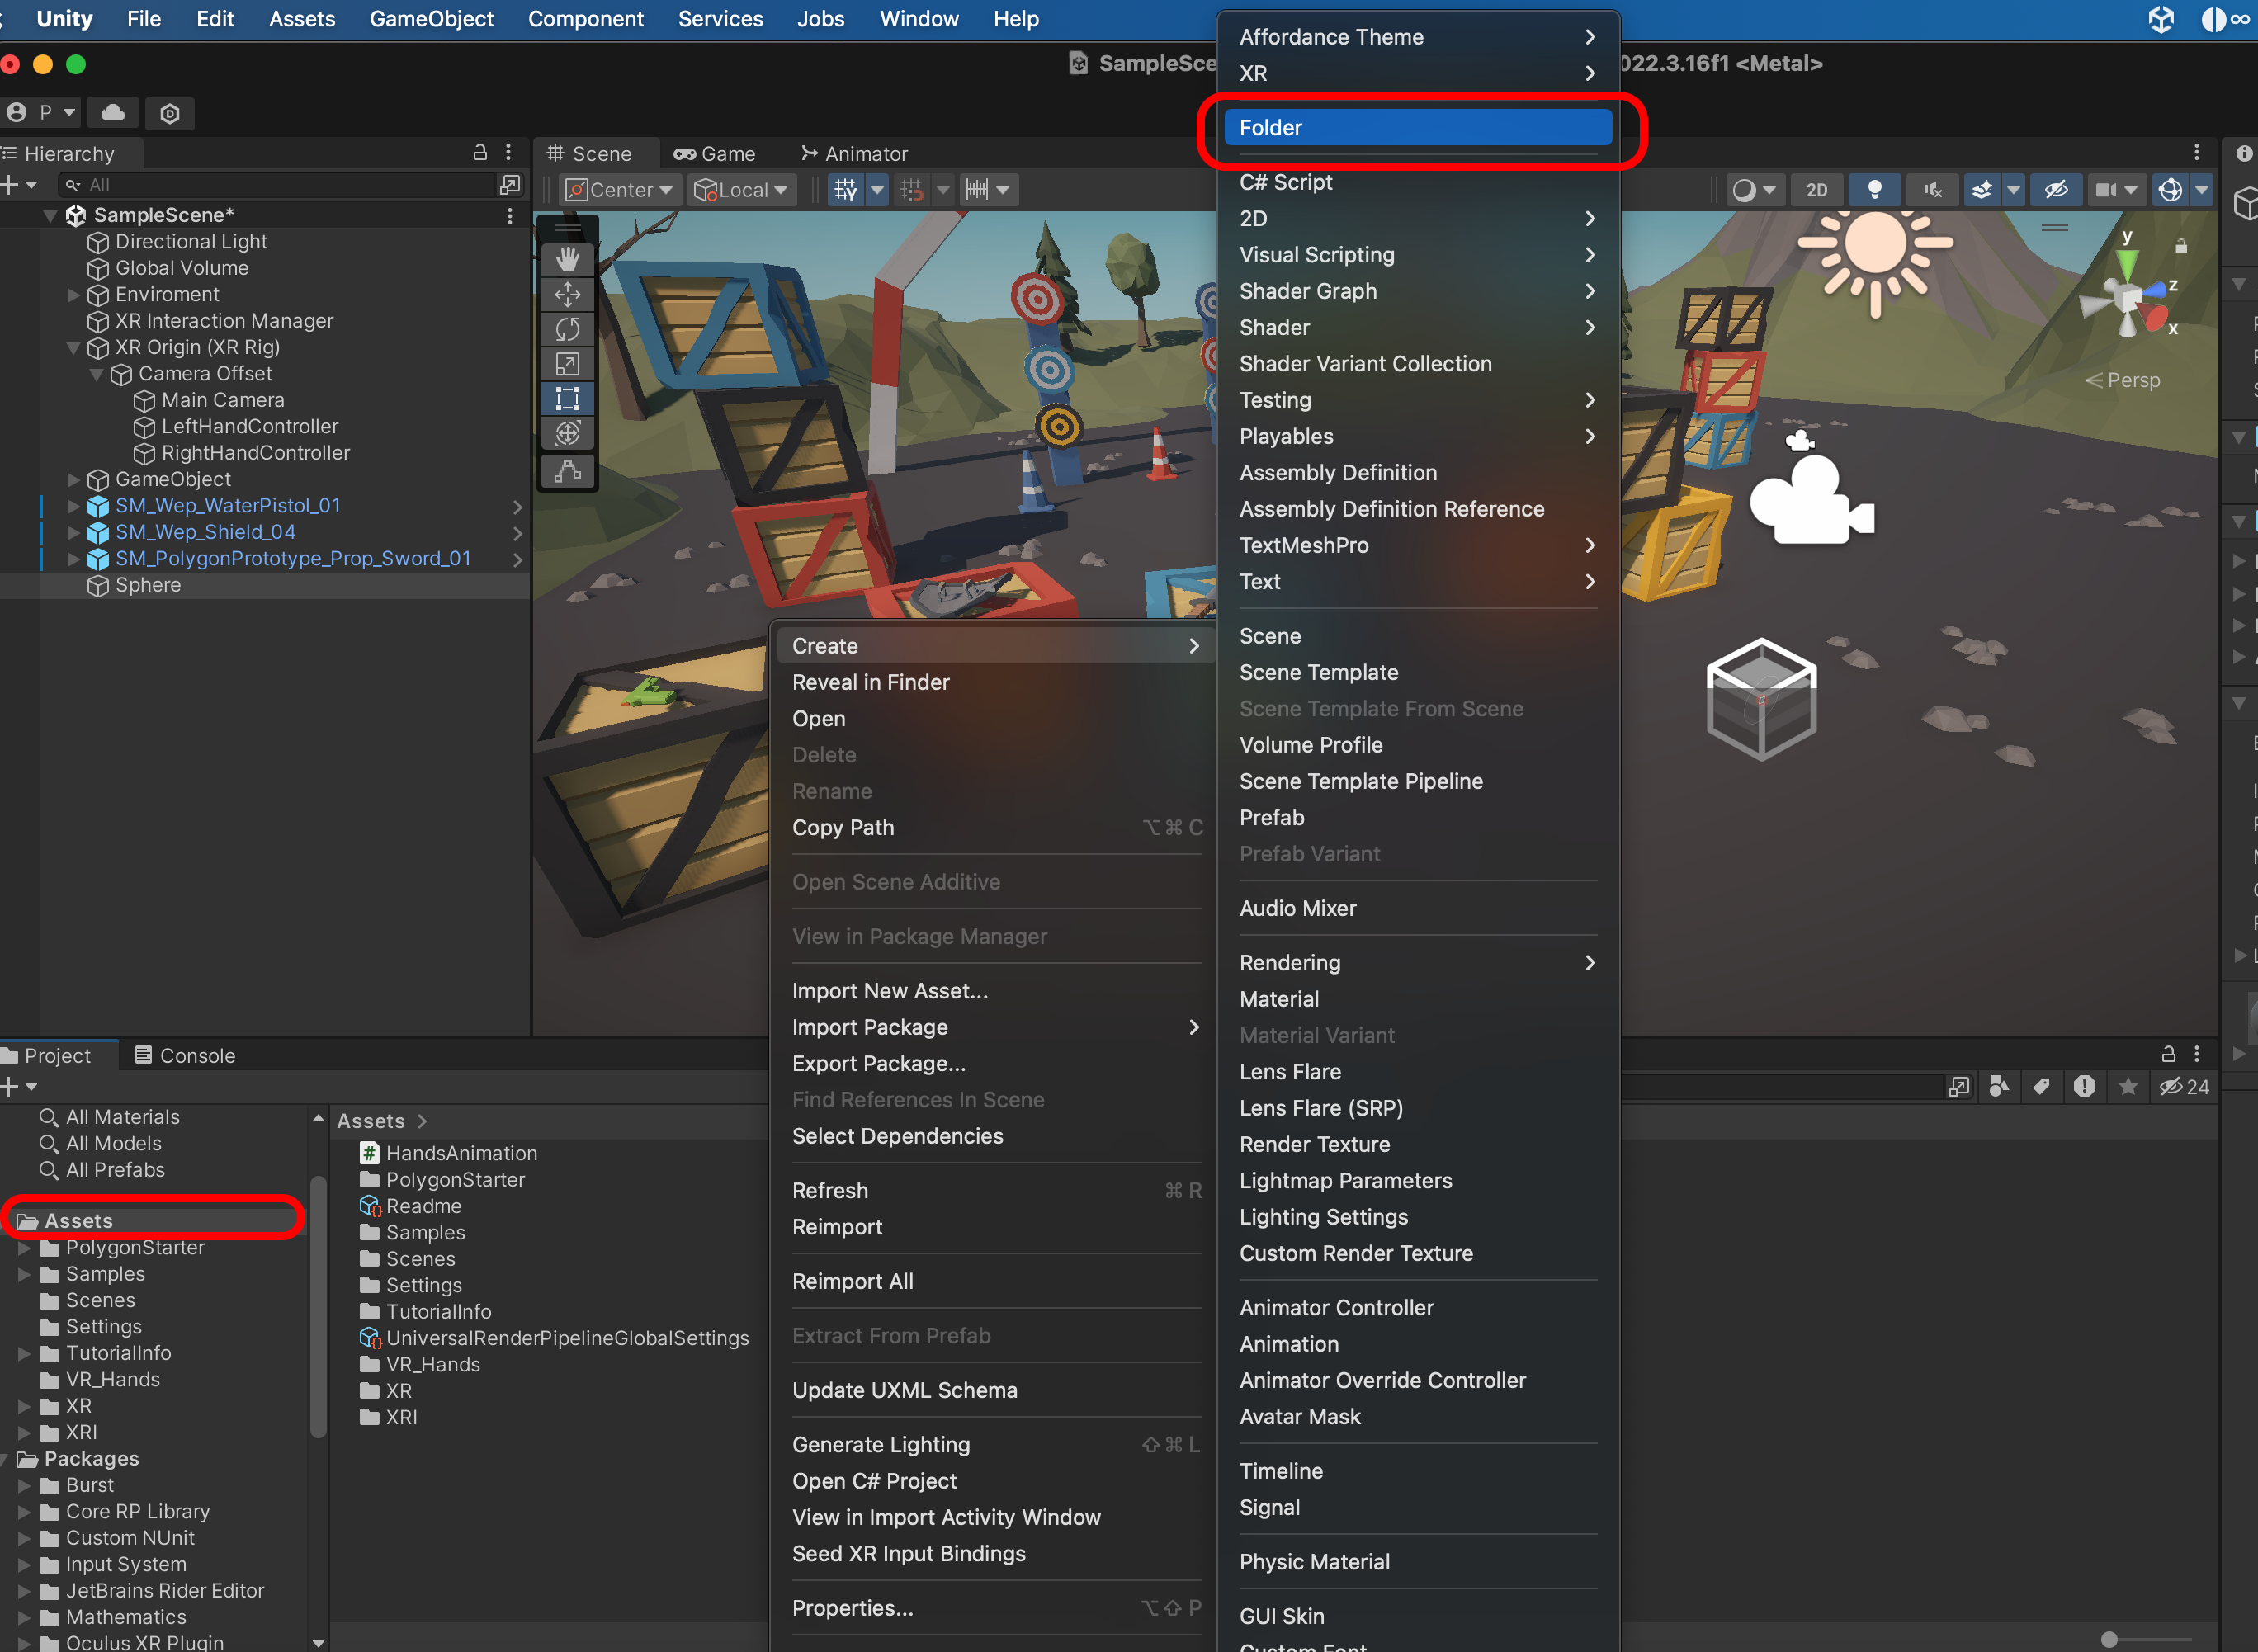Image resolution: width=2258 pixels, height=1652 pixels.
Task: Toggle 2D view mode in Scene
Action: (x=1817, y=190)
